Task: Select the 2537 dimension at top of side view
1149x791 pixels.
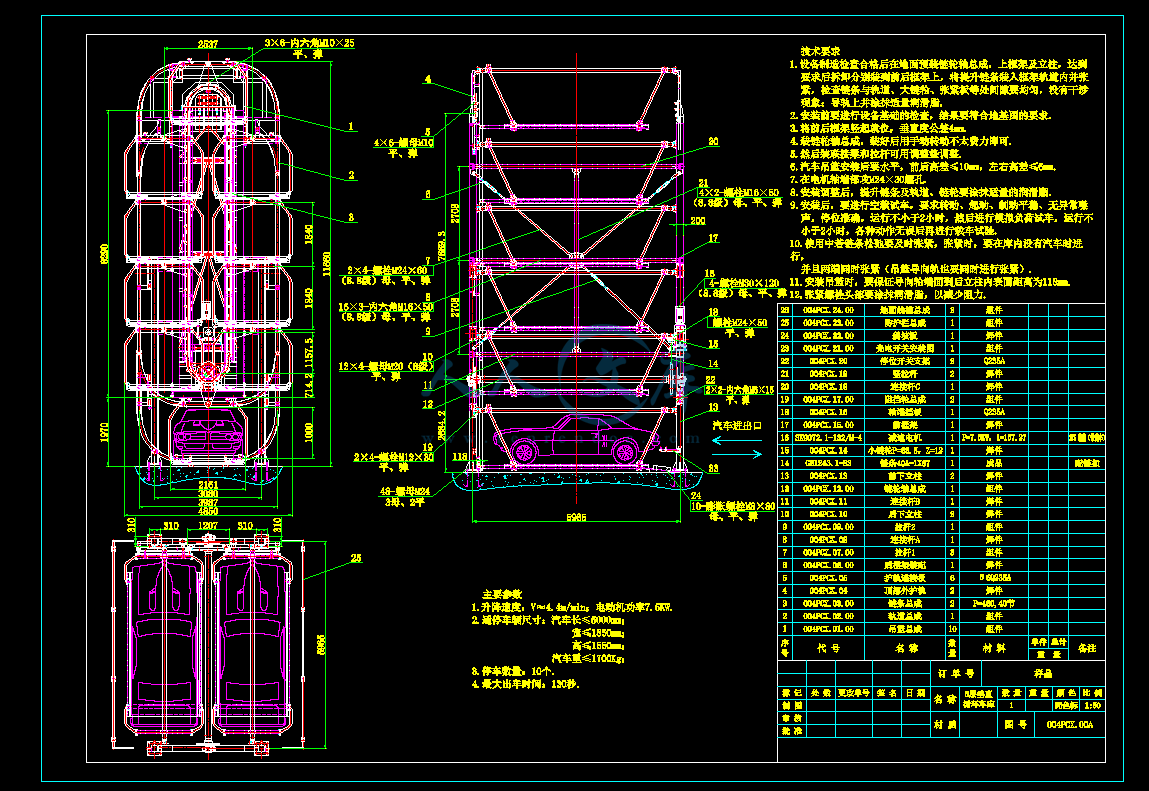Action: point(208,44)
